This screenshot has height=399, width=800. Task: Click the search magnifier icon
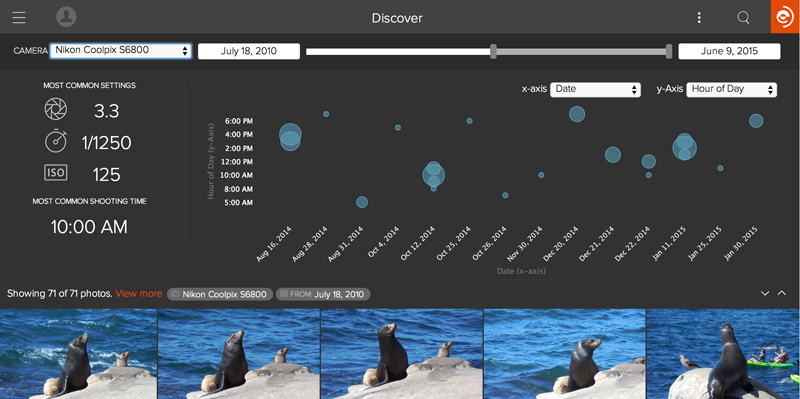tap(743, 18)
